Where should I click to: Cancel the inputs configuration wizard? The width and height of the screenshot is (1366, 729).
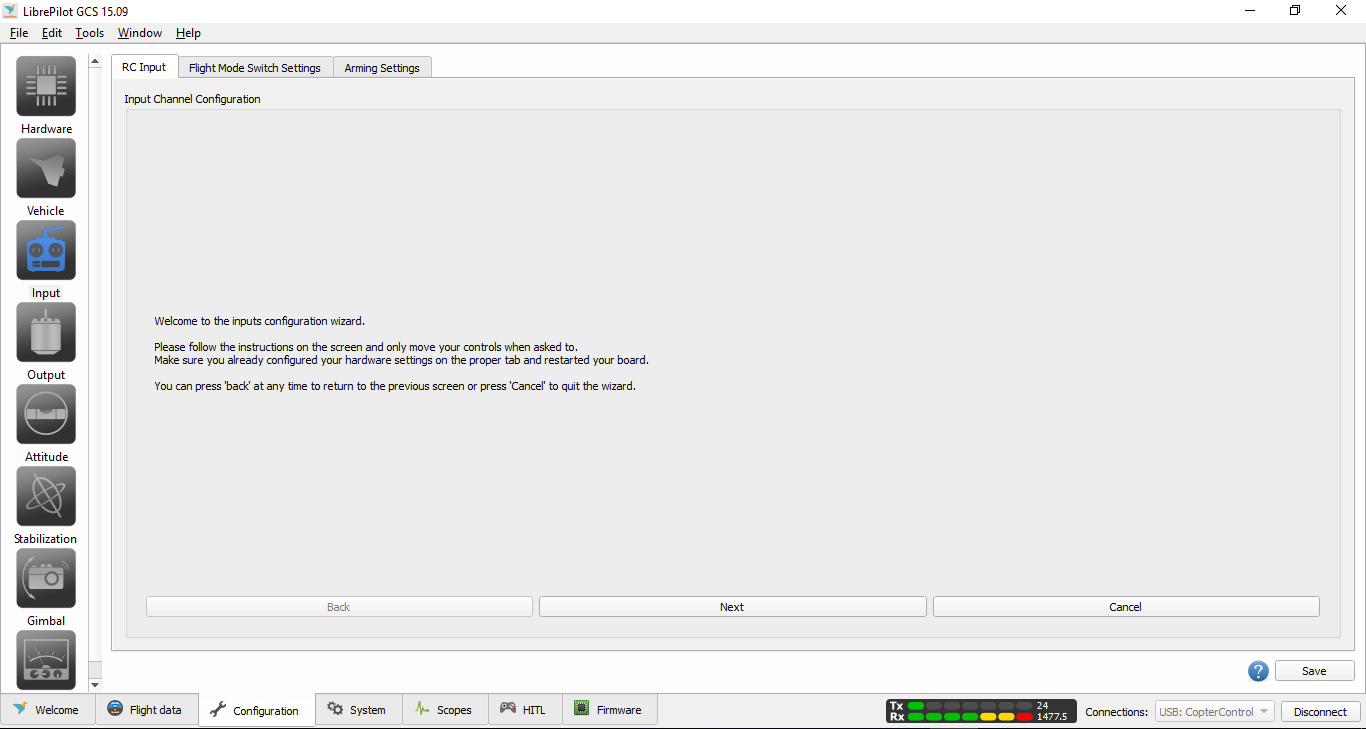pyautogui.click(x=1126, y=607)
